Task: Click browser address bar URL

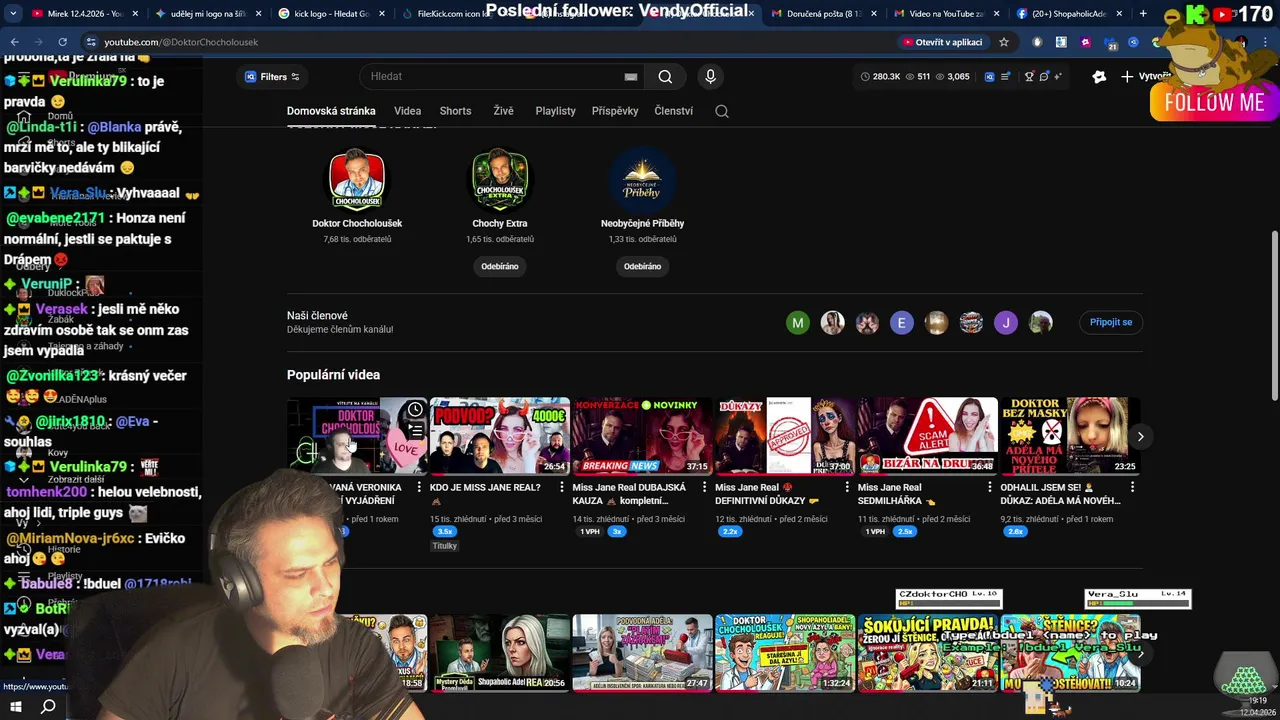Action: click(x=181, y=42)
